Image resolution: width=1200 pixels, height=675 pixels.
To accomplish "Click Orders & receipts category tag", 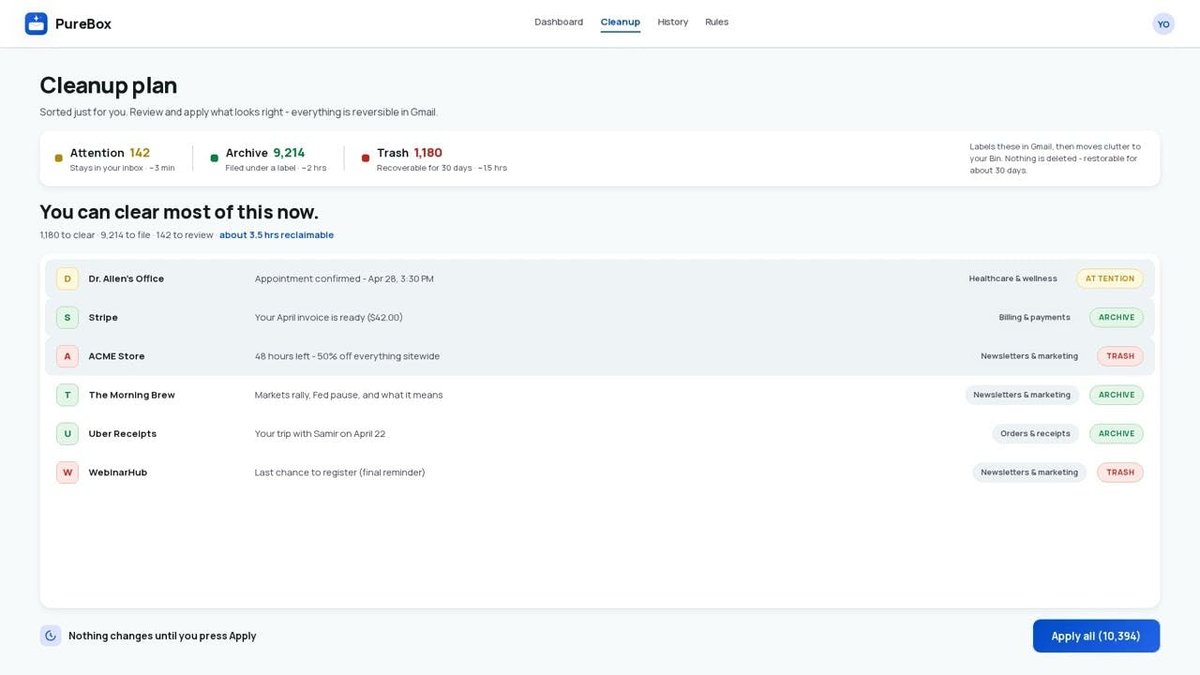I will [x=1035, y=434].
